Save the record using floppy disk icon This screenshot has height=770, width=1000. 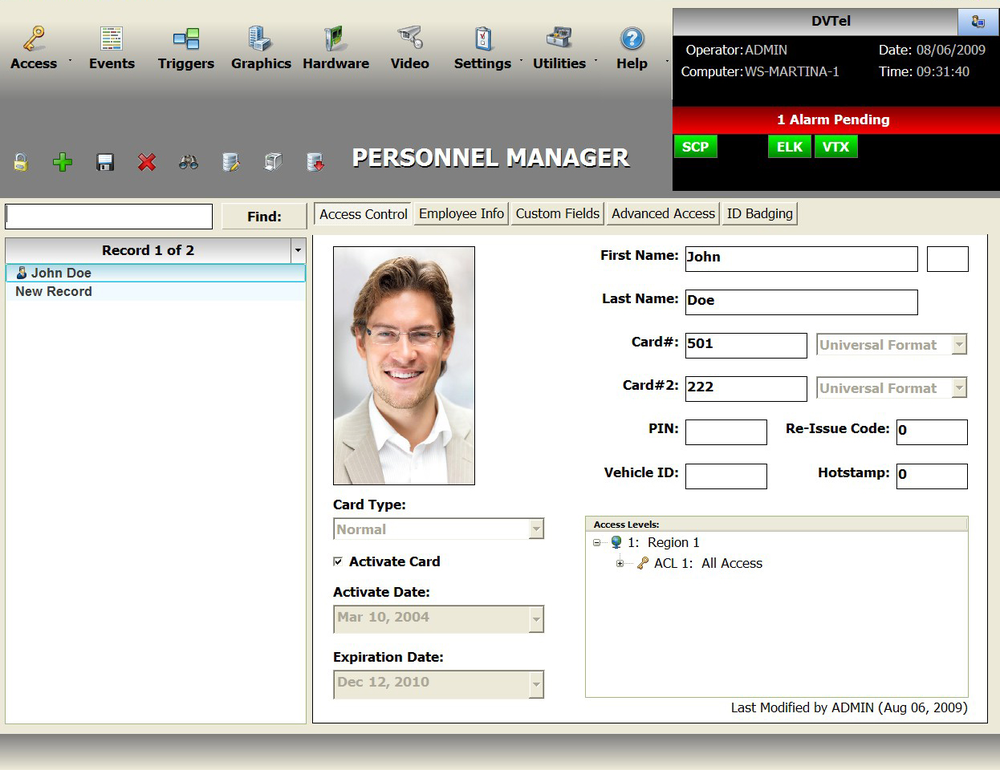tap(105, 162)
